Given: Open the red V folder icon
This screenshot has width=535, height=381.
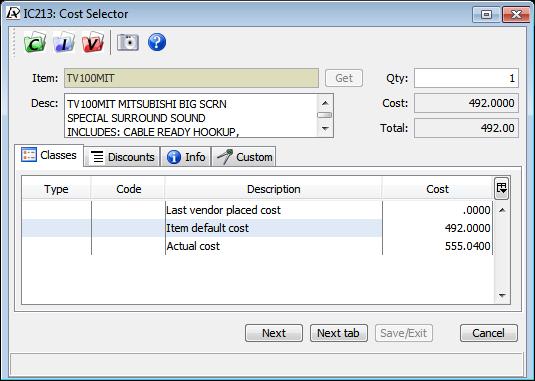Looking at the screenshot, I should pos(93,42).
